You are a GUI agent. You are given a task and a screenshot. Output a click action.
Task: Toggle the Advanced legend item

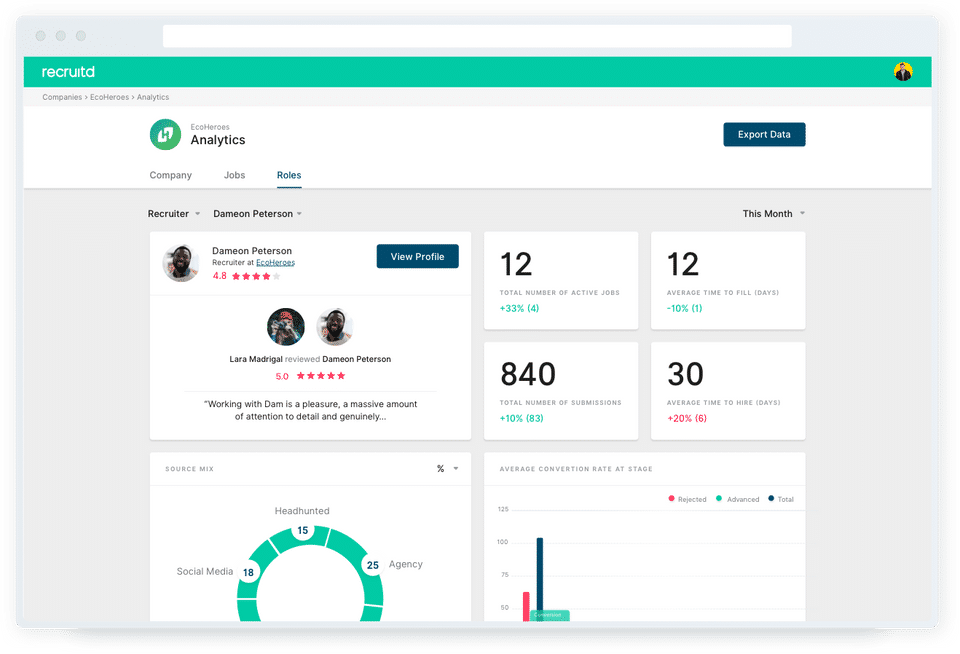pos(738,499)
